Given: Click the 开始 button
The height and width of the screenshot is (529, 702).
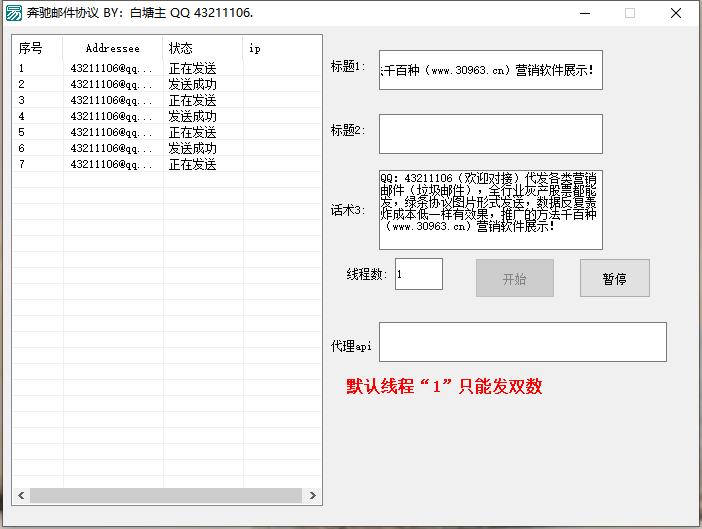Looking at the screenshot, I should pos(515,278).
